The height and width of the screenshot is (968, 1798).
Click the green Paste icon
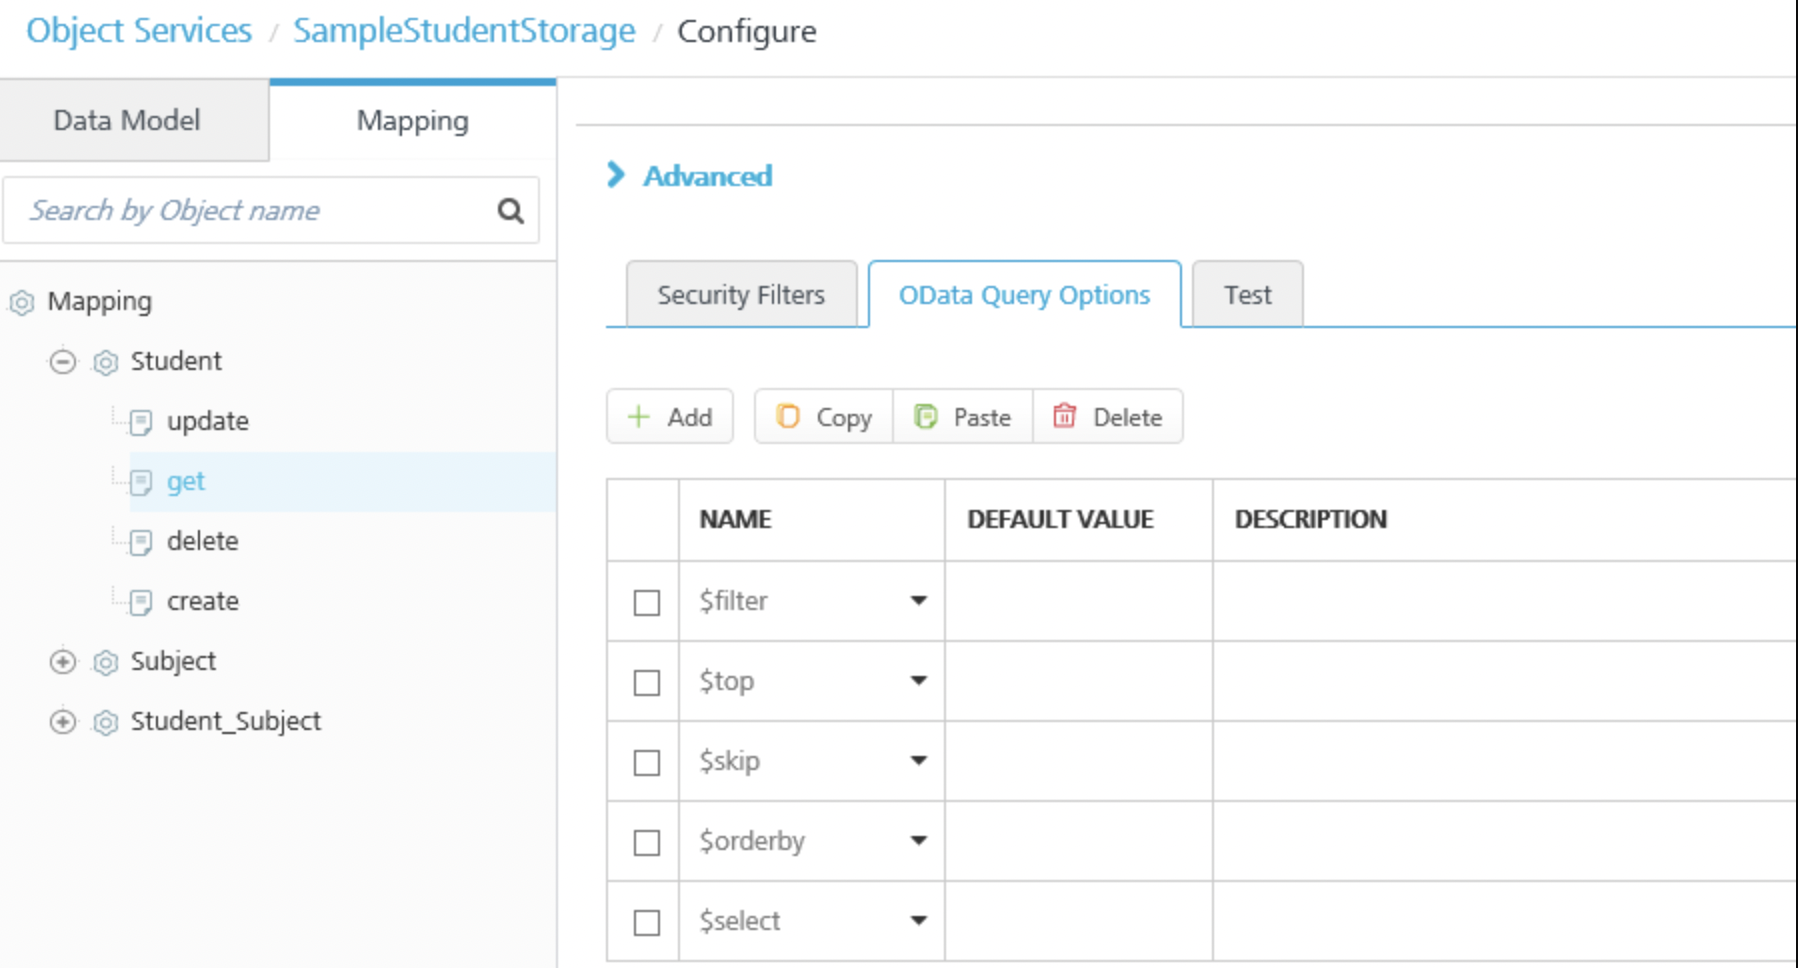[926, 416]
